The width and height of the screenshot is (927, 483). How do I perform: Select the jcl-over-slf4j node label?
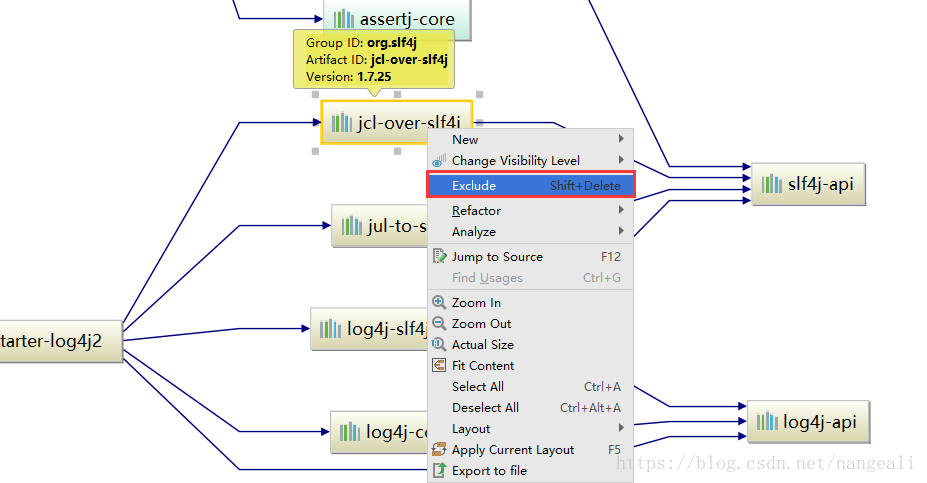409,123
